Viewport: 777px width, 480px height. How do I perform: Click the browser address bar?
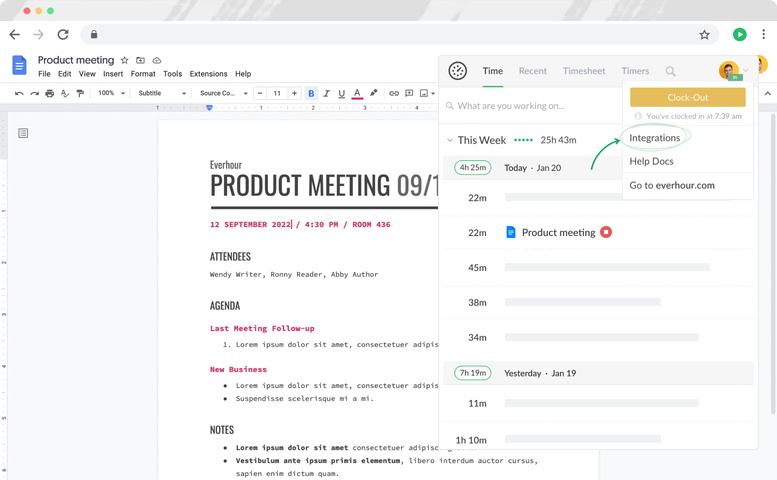(x=399, y=34)
